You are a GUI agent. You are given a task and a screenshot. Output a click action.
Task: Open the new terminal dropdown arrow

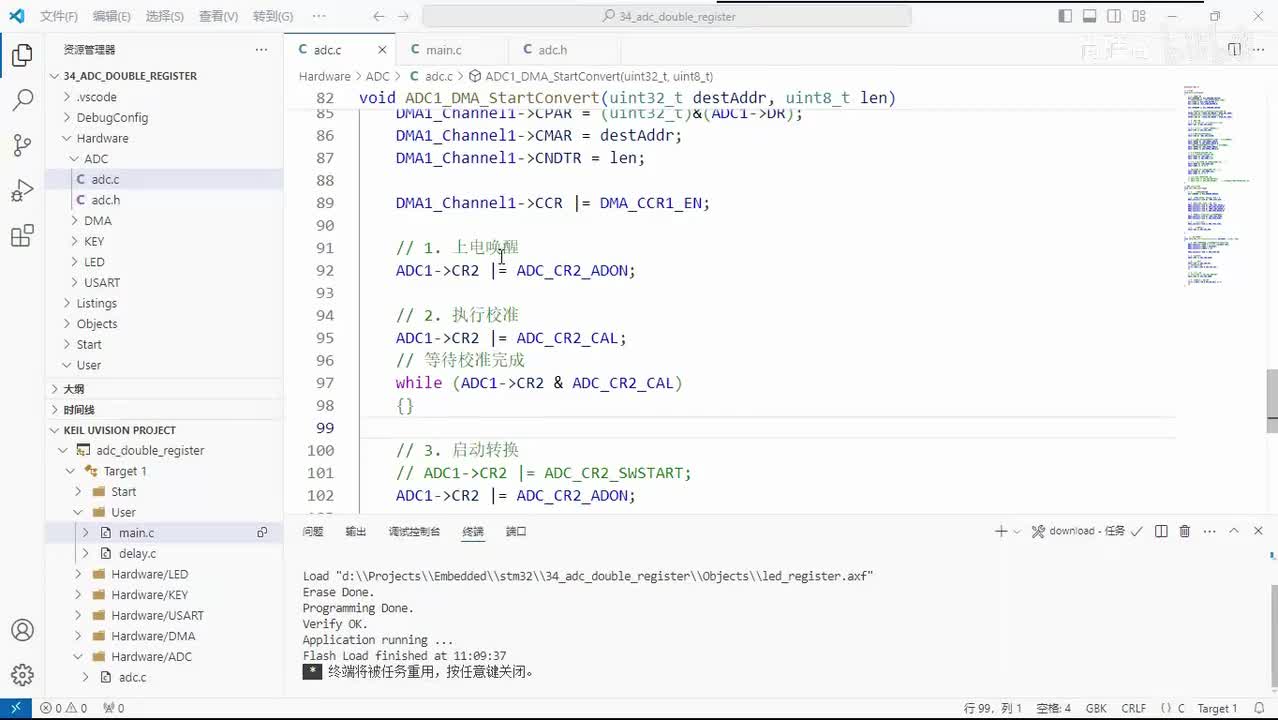pos(1017,531)
